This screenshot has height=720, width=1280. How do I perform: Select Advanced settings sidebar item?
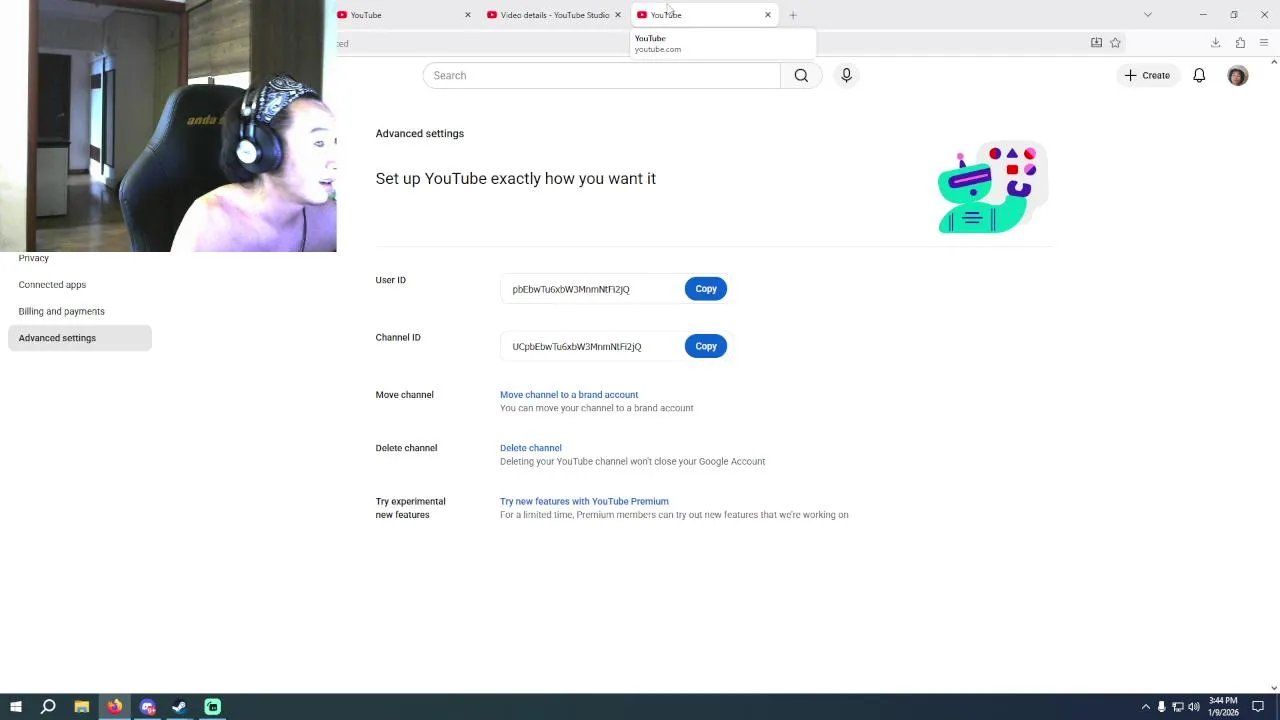pos(79,338)
